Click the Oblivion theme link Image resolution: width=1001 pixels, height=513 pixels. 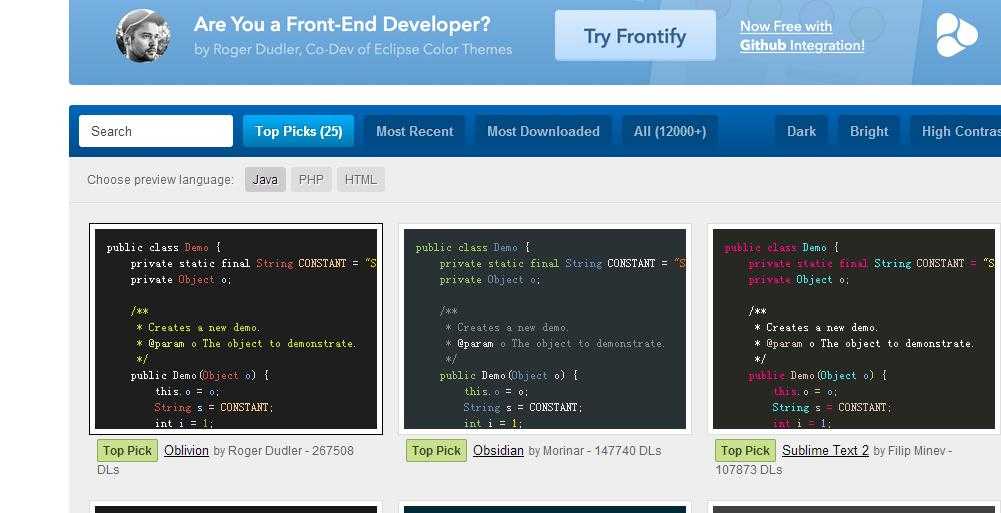click(186, 450)
